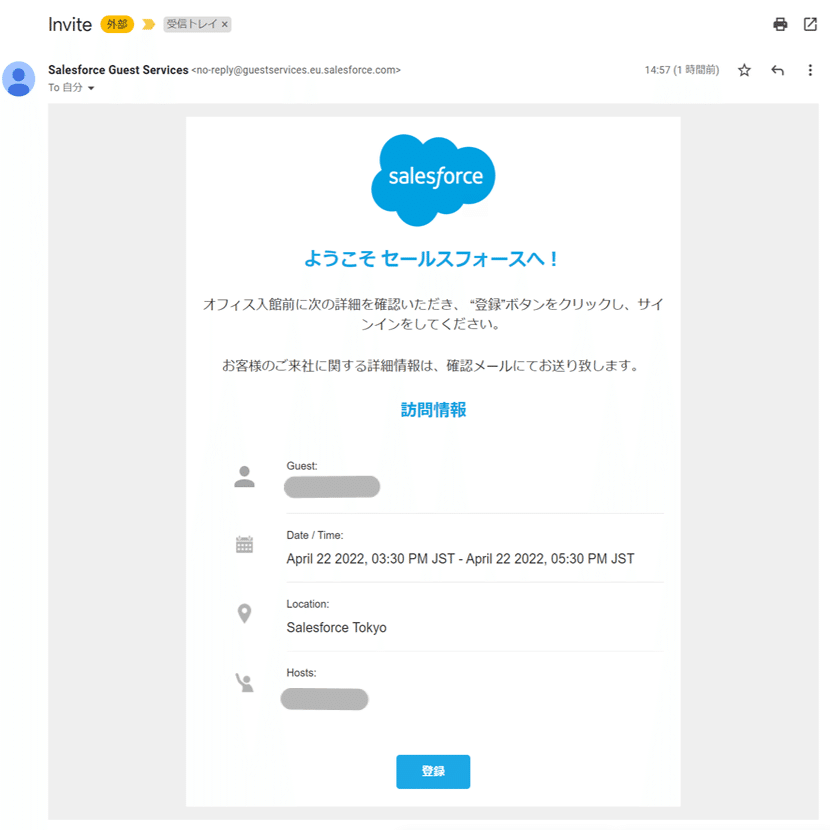This screenshot has width=830, height=830.
Task: Click the yellow importance marker arrow
Action: [x=149, y=24]
